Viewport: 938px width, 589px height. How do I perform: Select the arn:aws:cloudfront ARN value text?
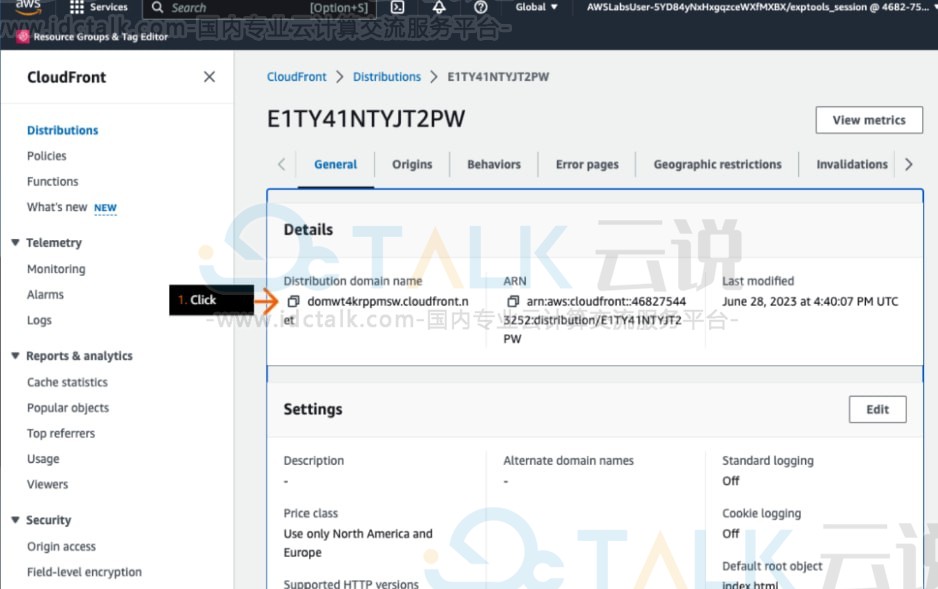(x=595, y=320)
